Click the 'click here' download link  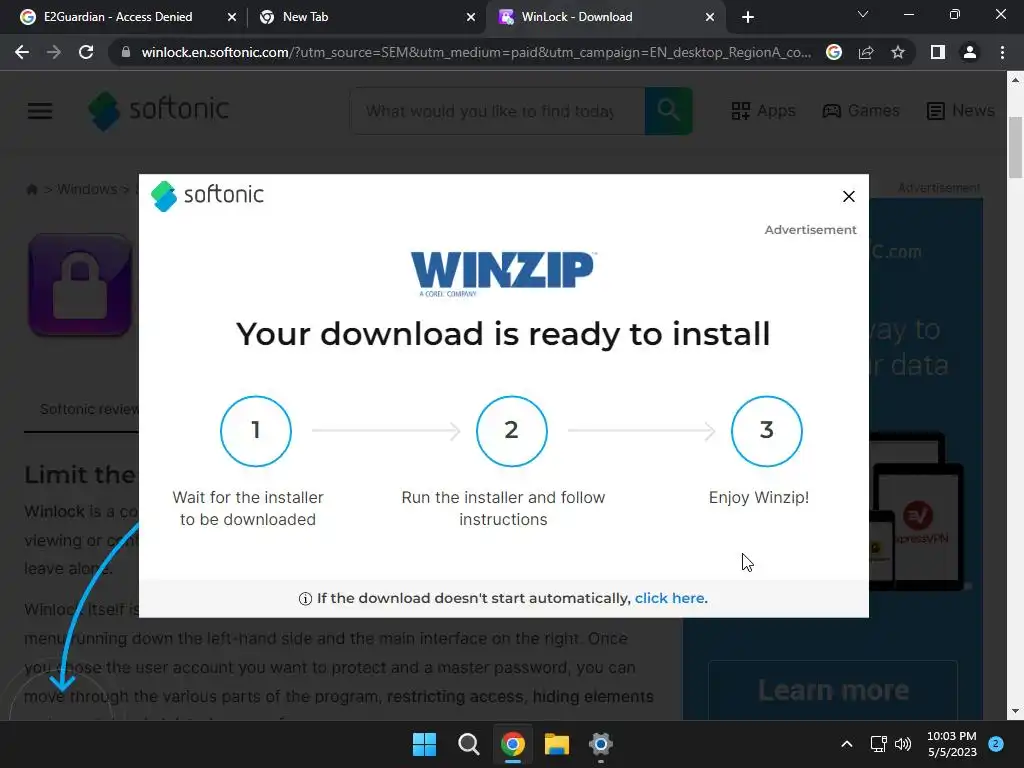(x=669, y=598)
